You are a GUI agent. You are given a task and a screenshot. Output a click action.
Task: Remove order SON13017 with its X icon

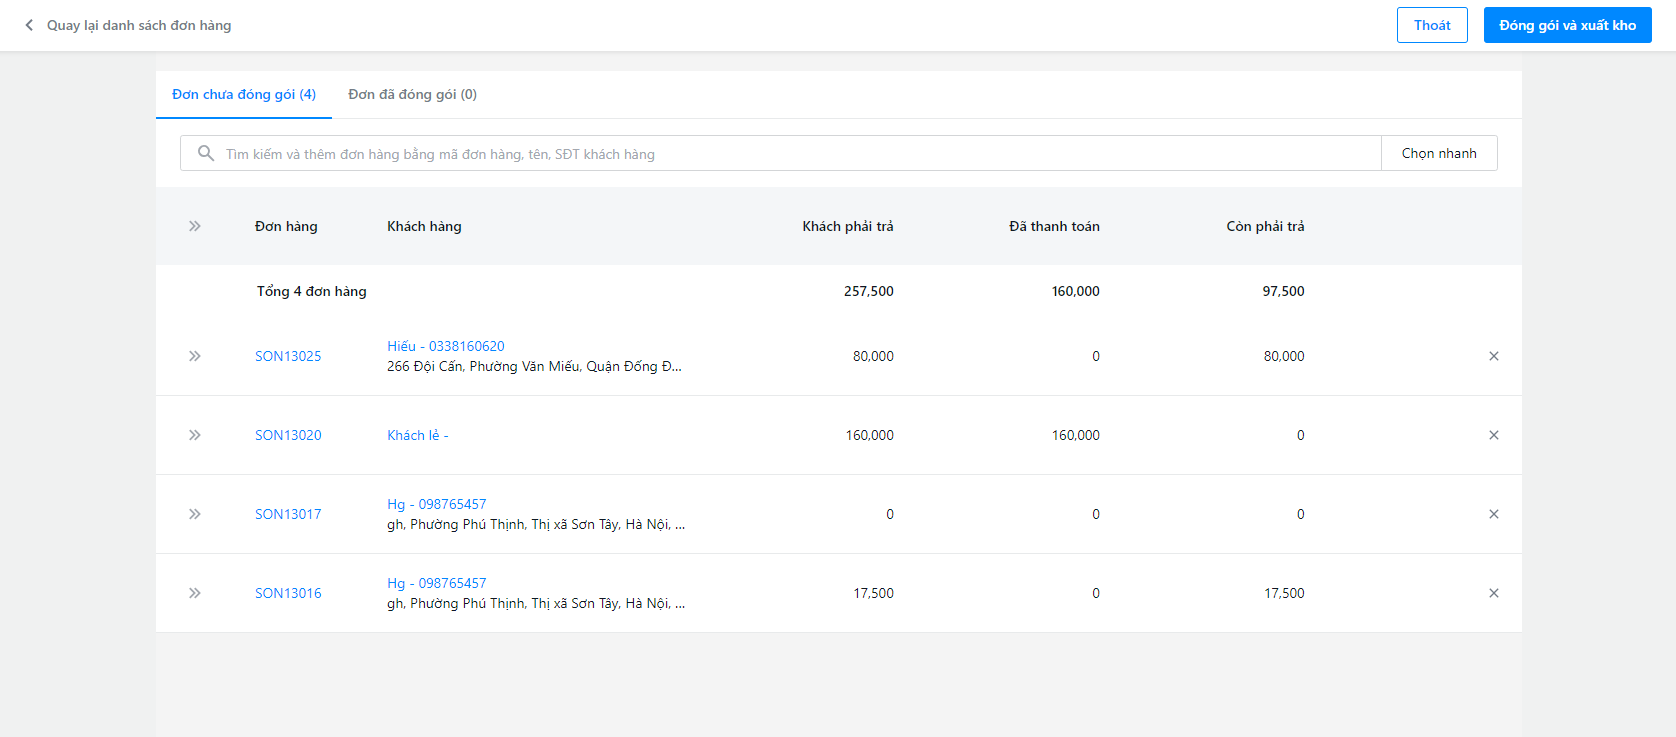(x=1493, y=514)
